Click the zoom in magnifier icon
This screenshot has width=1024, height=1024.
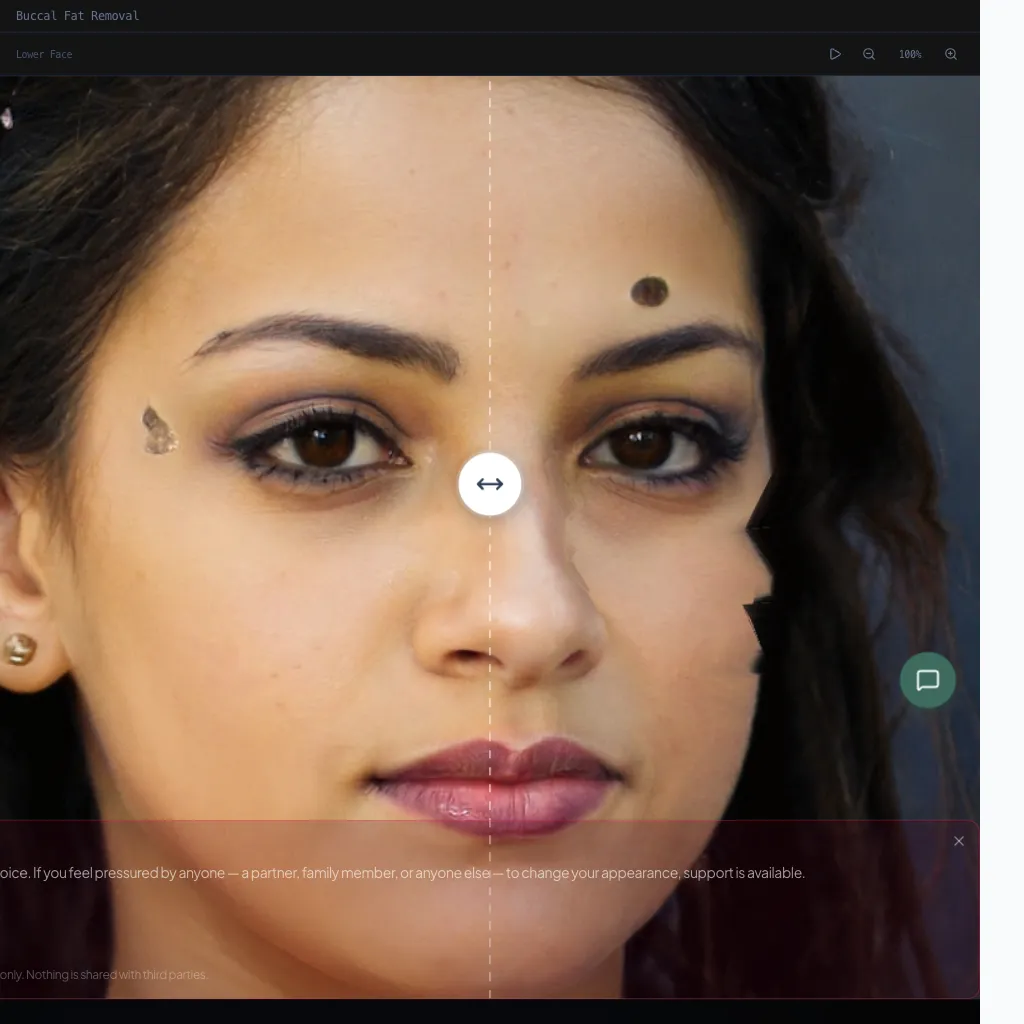tap(951, 54)
